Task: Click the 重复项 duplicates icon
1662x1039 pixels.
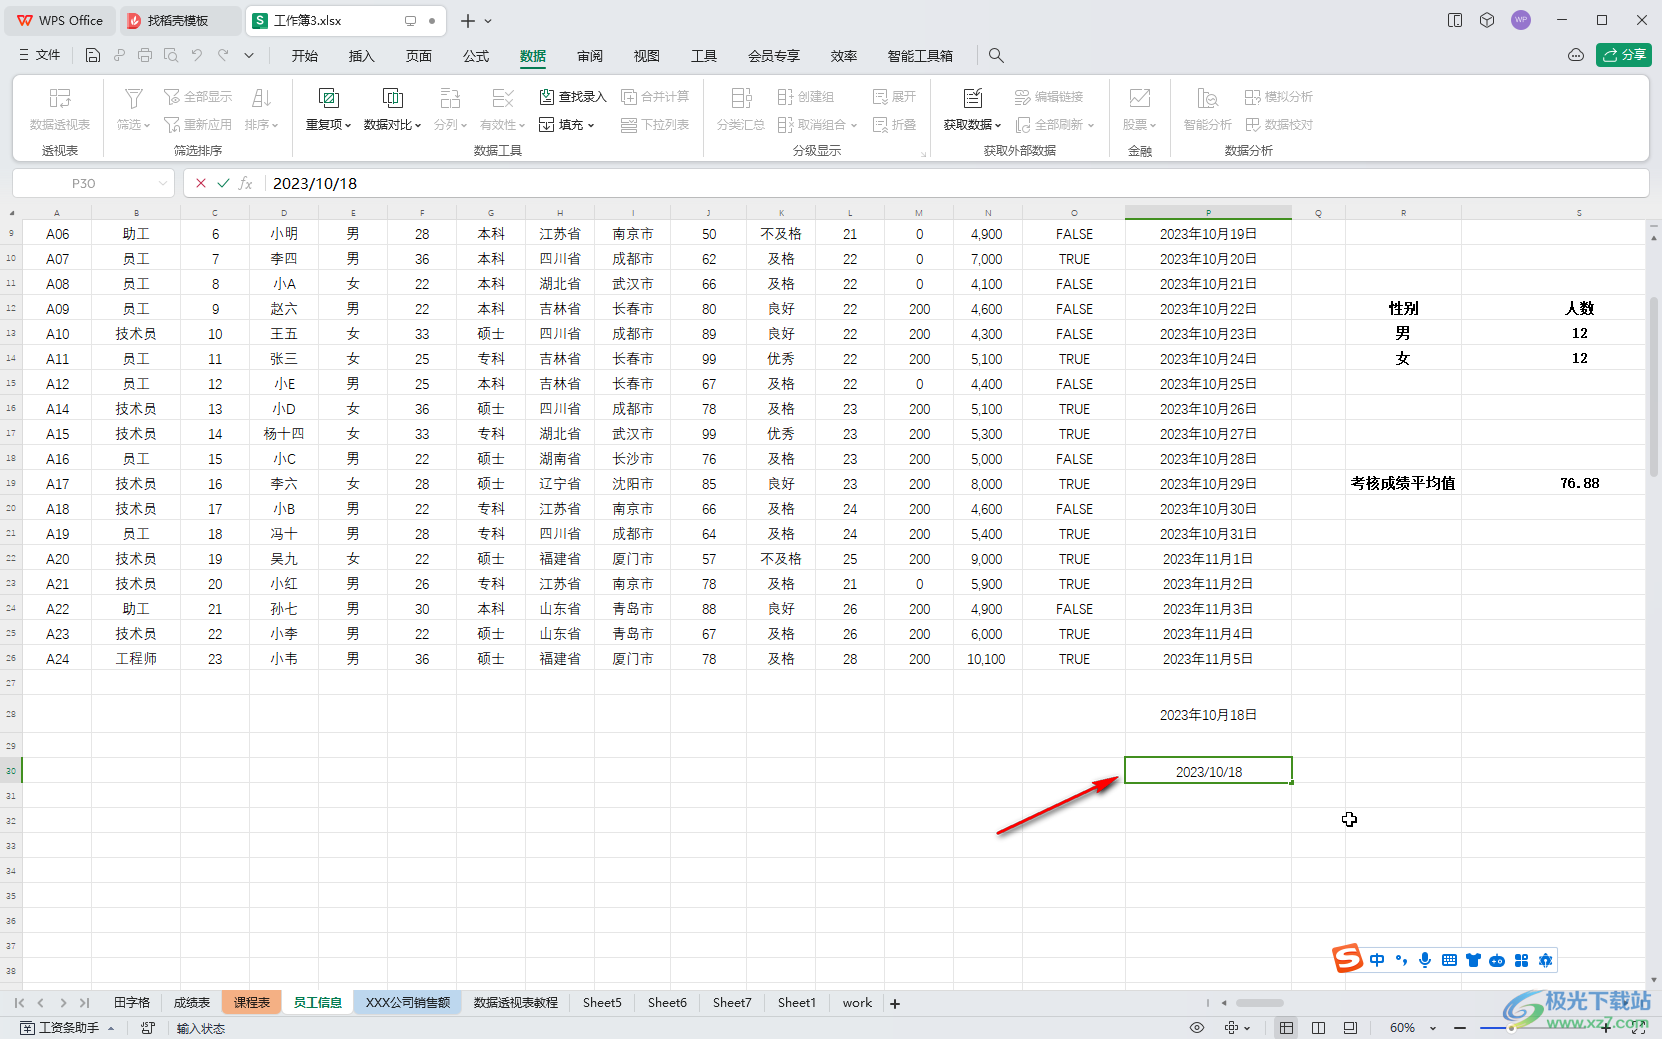Action: (328, 98)
